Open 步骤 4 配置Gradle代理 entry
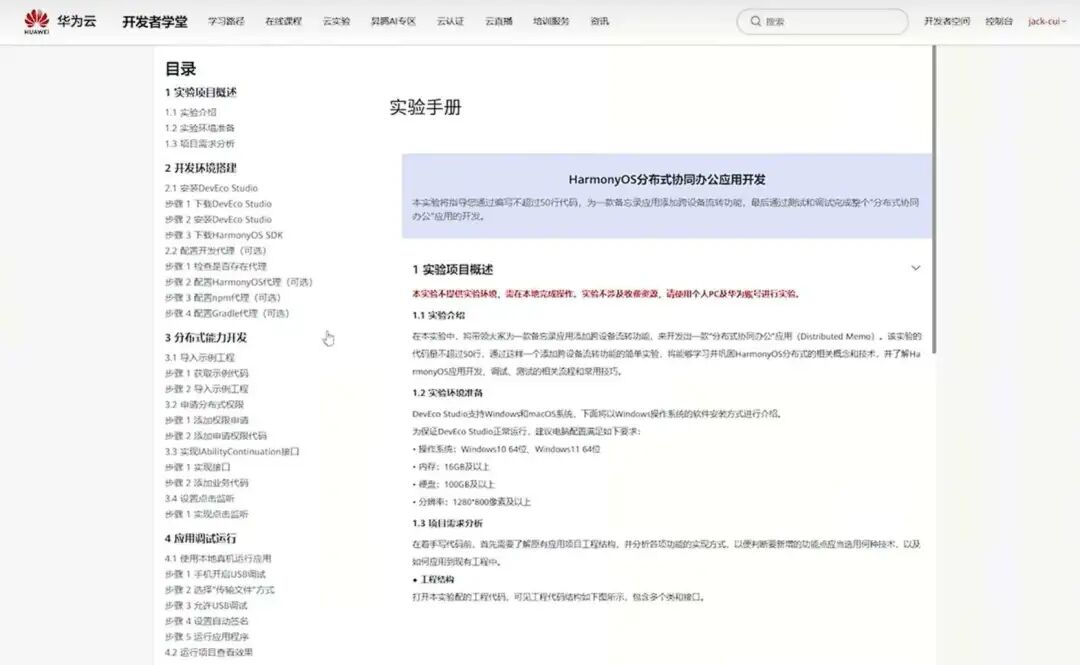 pos(227,314)
